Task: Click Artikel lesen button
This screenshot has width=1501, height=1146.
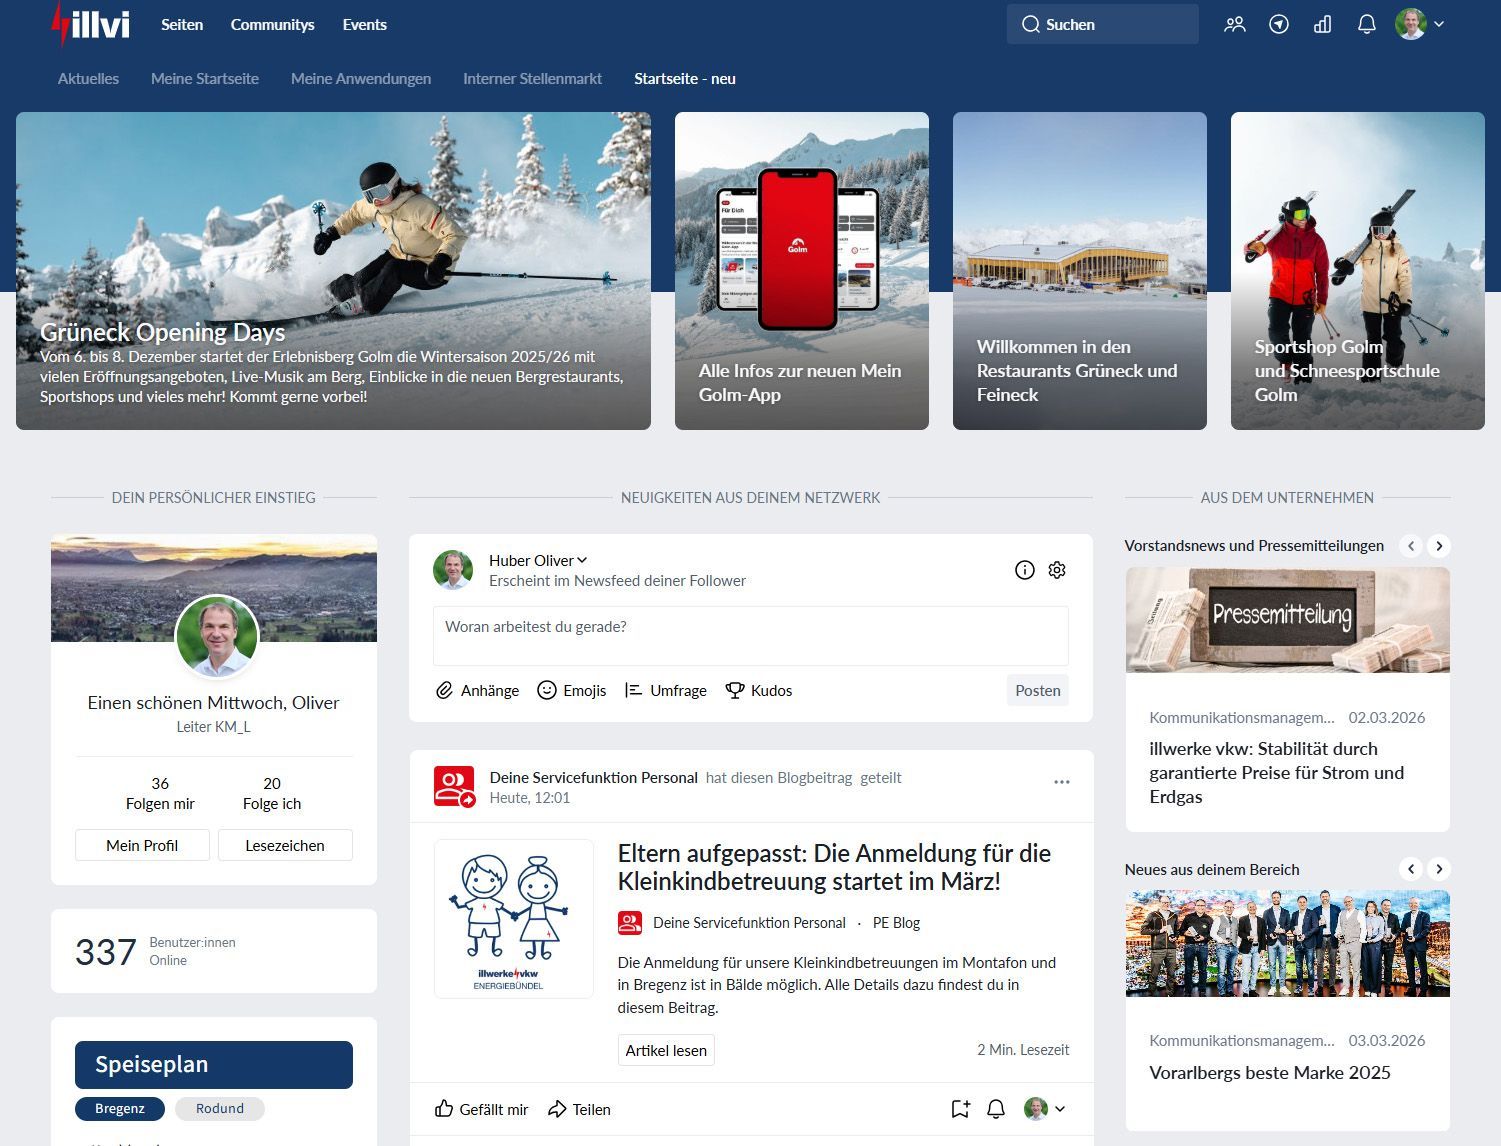Action: pyautogui.click(x=666, y=1050)
